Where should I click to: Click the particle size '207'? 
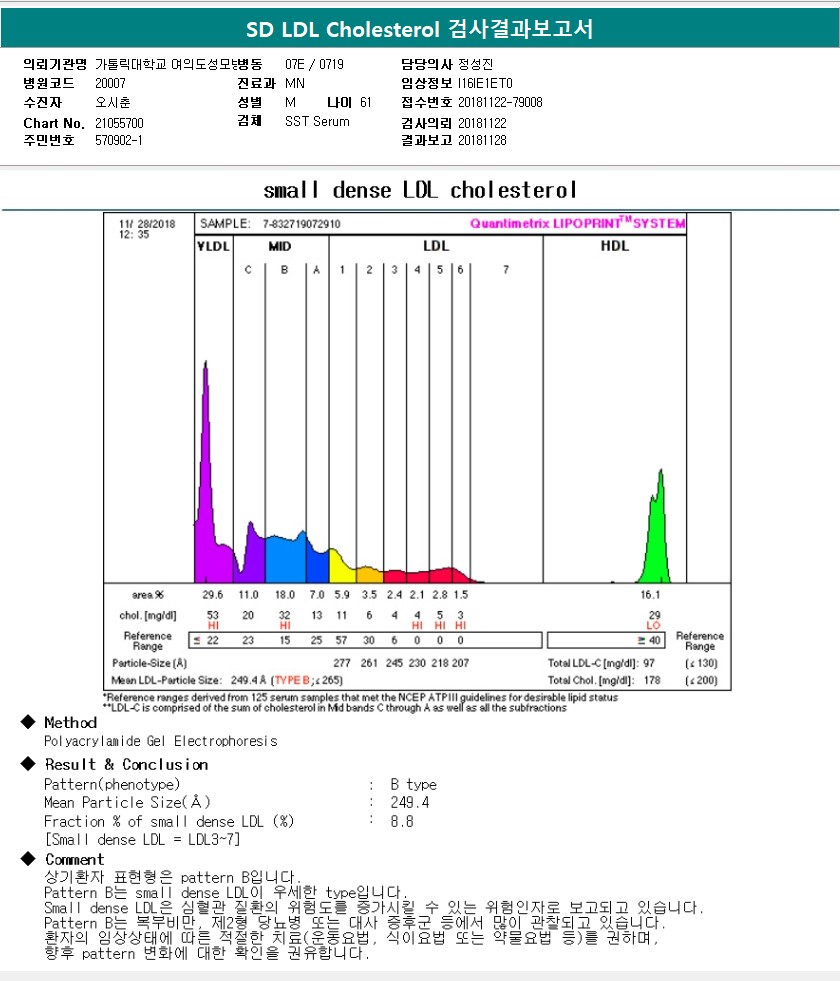coord(460,663)
